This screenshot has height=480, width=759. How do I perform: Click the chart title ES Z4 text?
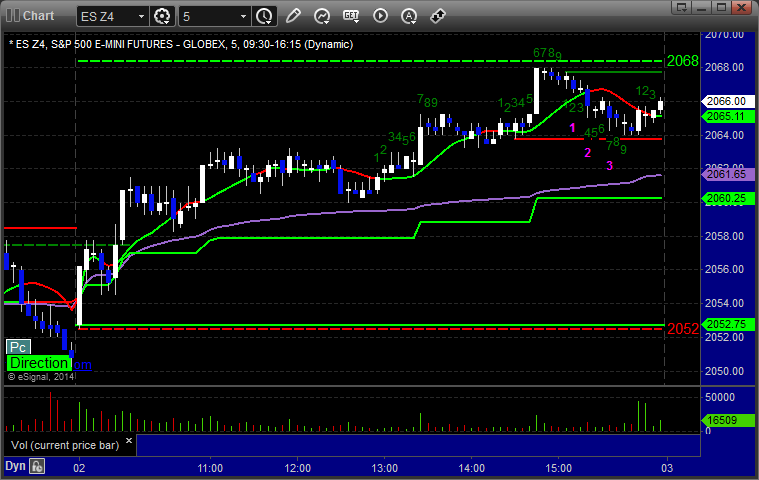click(x=181, y=44)
